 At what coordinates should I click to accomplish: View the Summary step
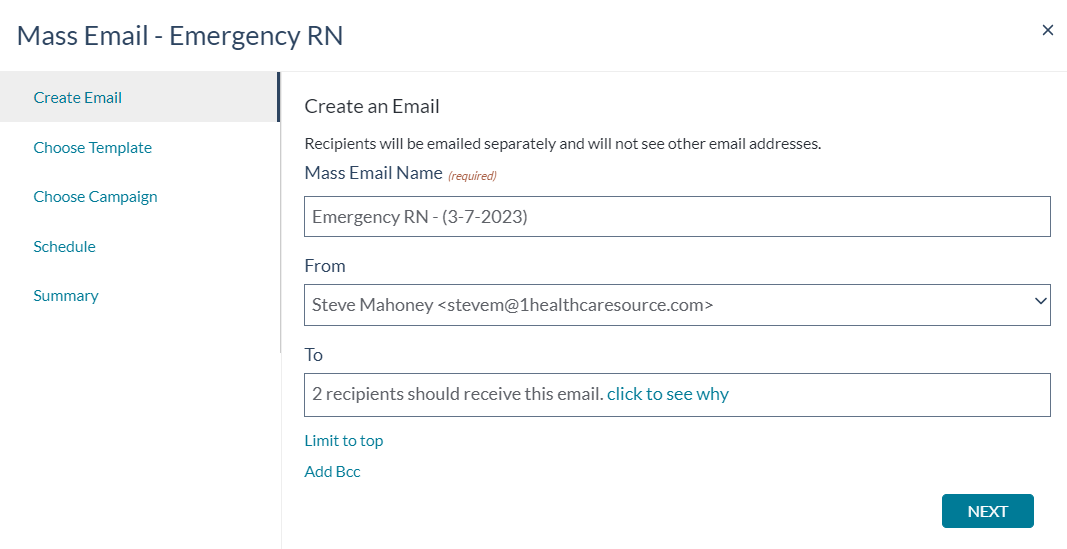coord(66,295)
